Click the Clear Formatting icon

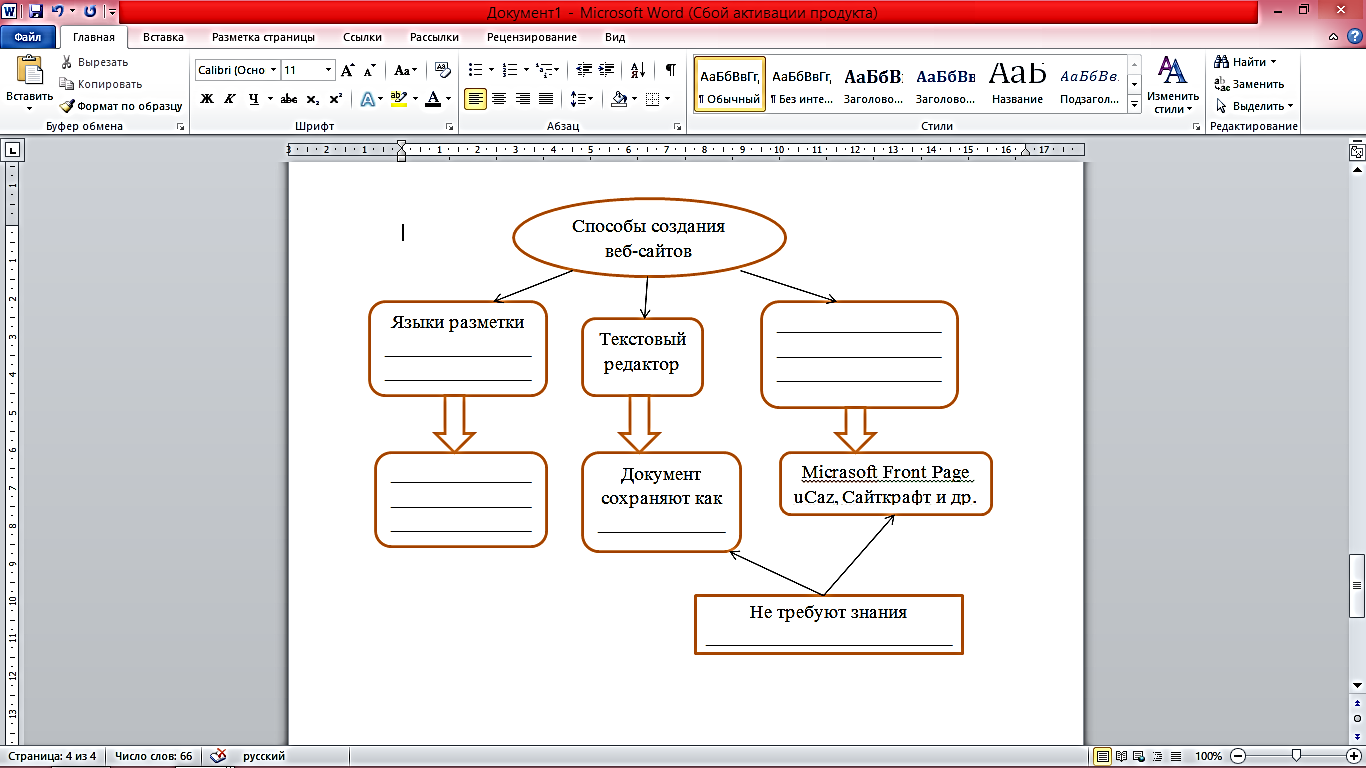443,70
